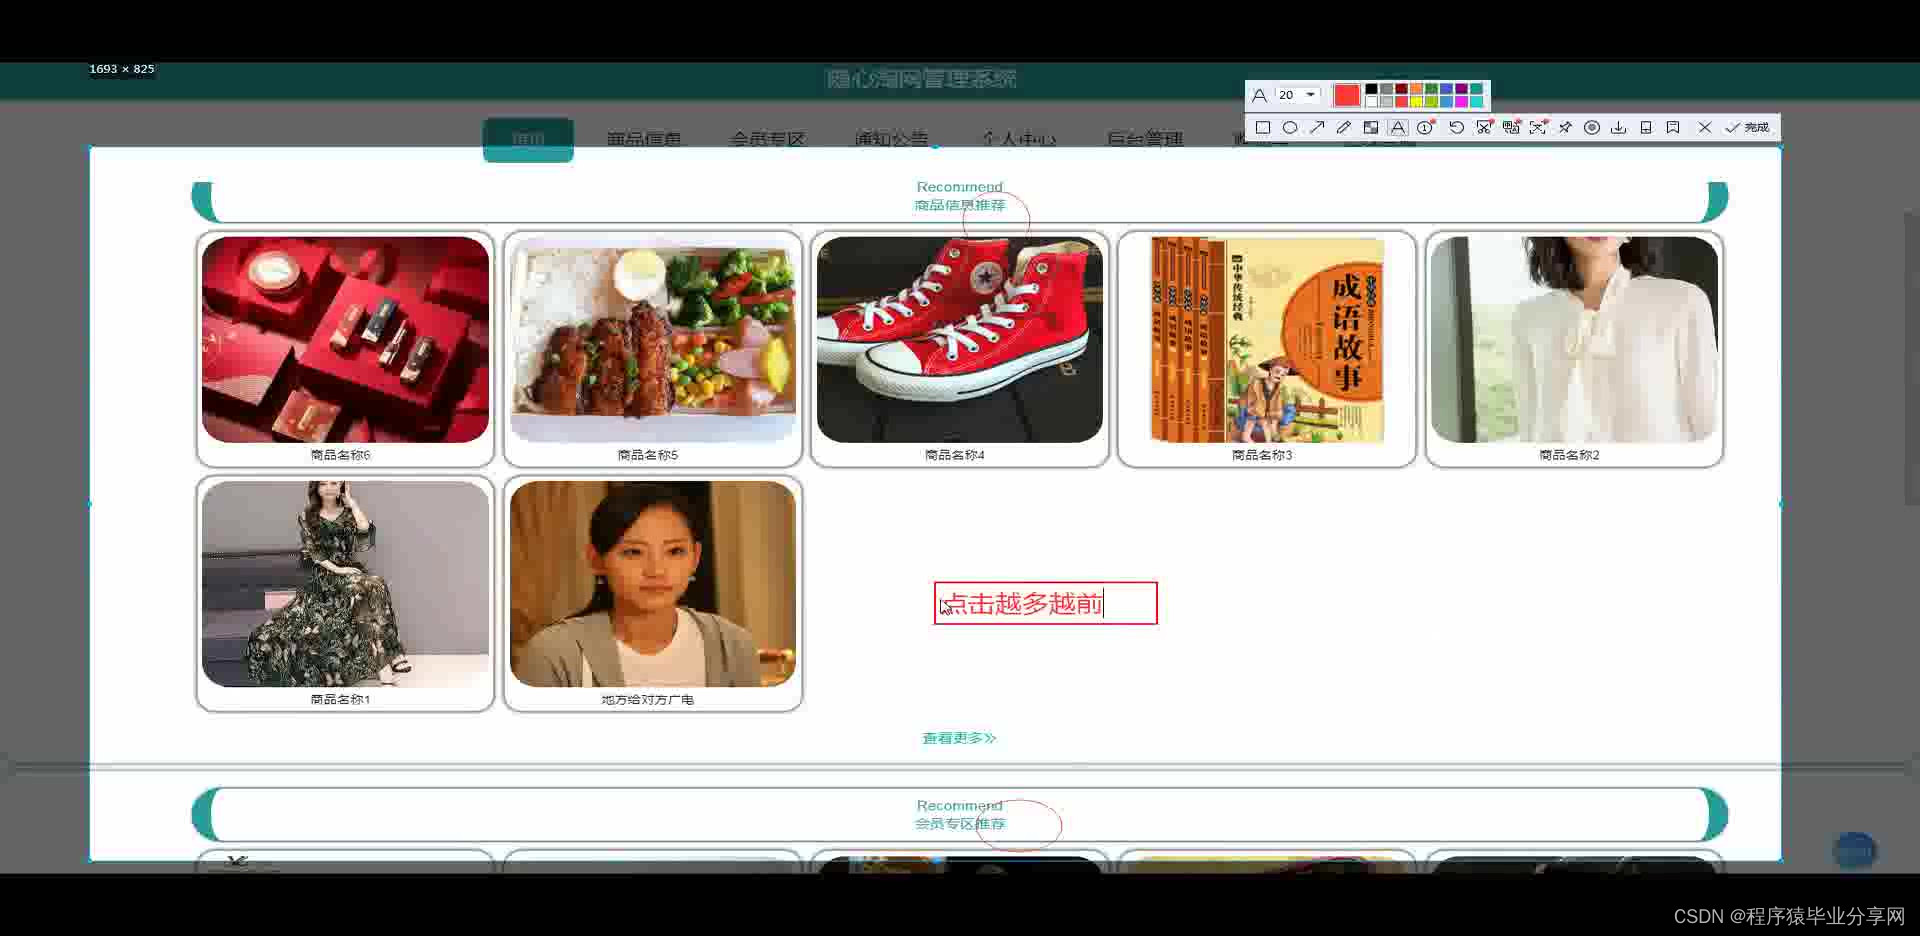
Task: Click inside the 点击越多越前 text box
Action: 1045,603
